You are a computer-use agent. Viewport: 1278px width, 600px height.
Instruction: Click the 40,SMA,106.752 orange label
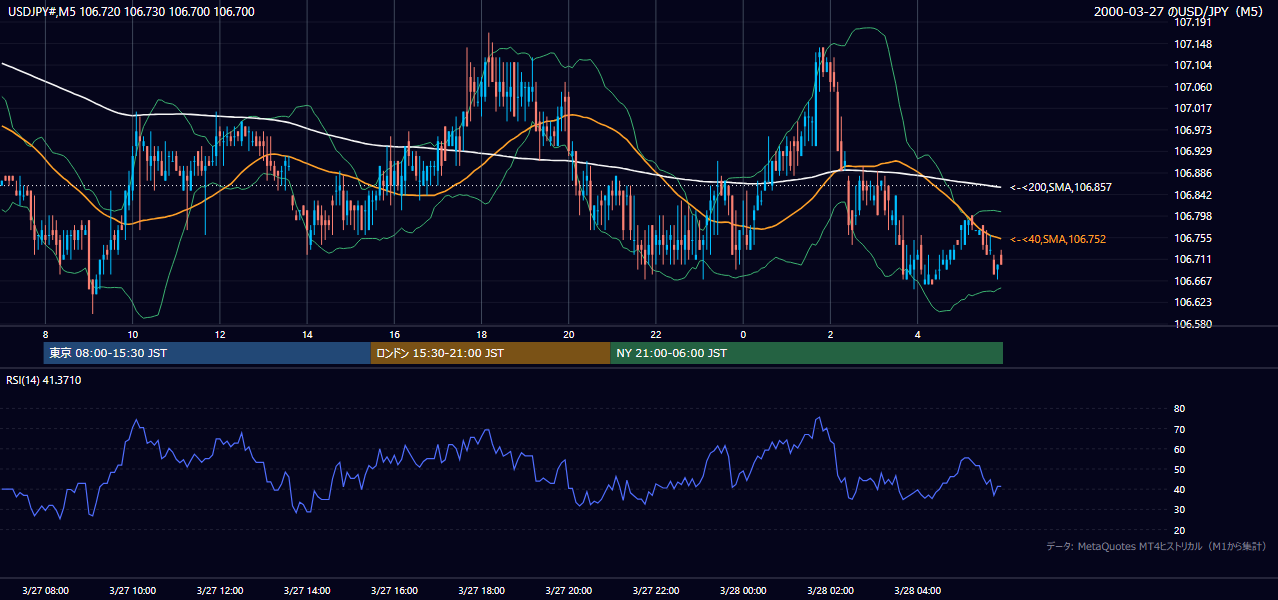pyautogui.click(x=1058, y=239)
